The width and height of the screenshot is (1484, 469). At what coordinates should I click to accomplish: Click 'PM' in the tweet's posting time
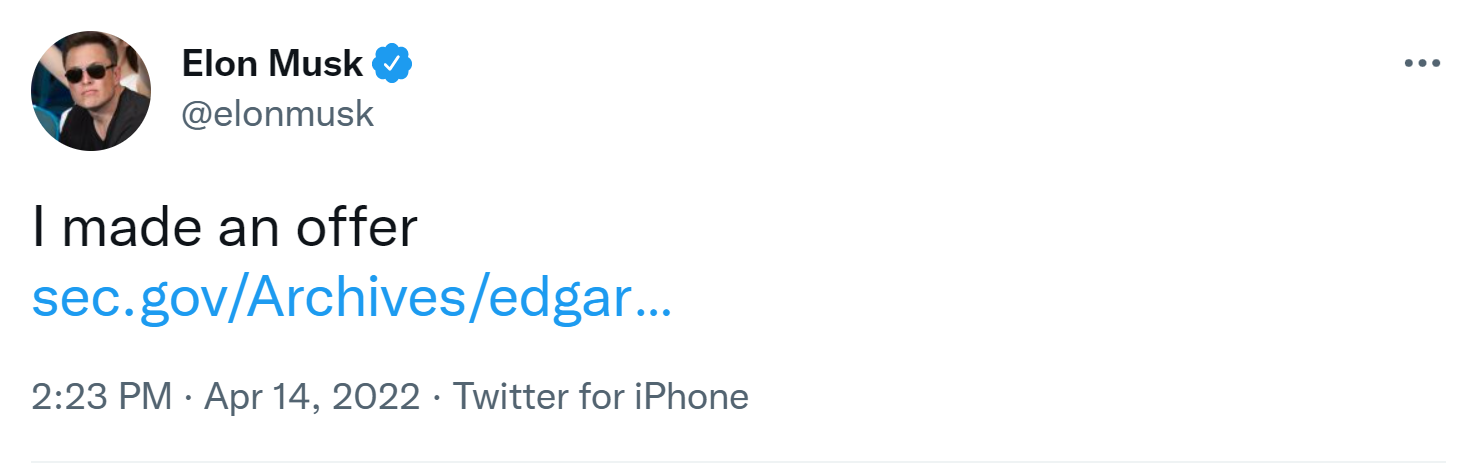click(146, 397)
